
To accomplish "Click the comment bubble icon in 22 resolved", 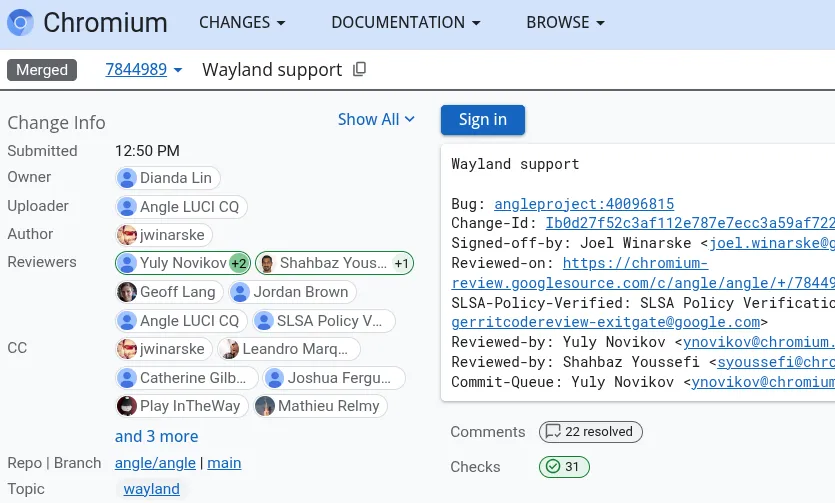I will click(553, 432).
